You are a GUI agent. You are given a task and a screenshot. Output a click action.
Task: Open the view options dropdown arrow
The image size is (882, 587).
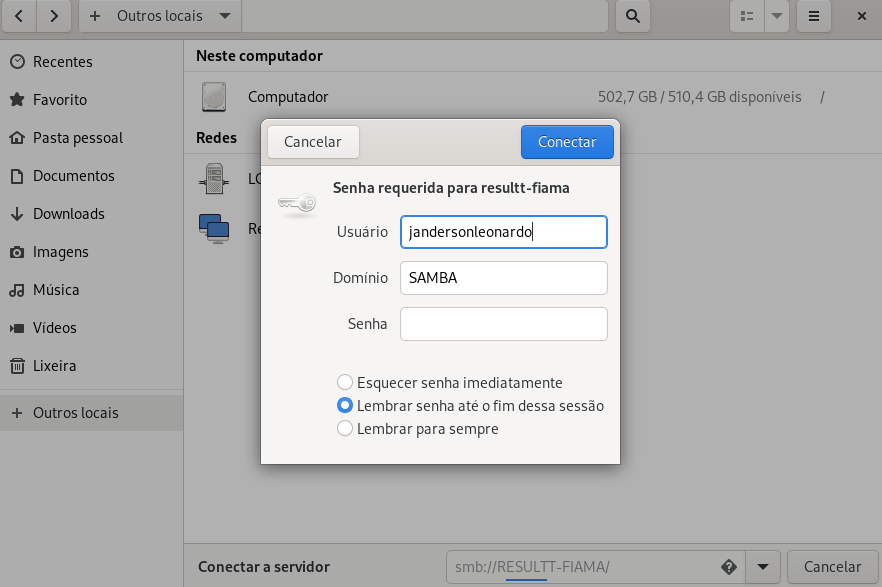tap(776, 16)
